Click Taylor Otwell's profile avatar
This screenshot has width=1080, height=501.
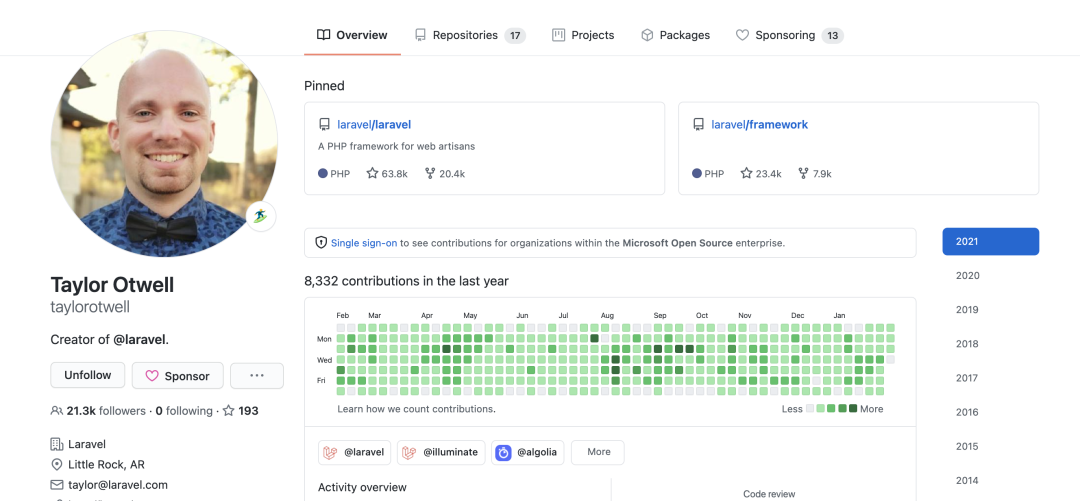(164, 143)
